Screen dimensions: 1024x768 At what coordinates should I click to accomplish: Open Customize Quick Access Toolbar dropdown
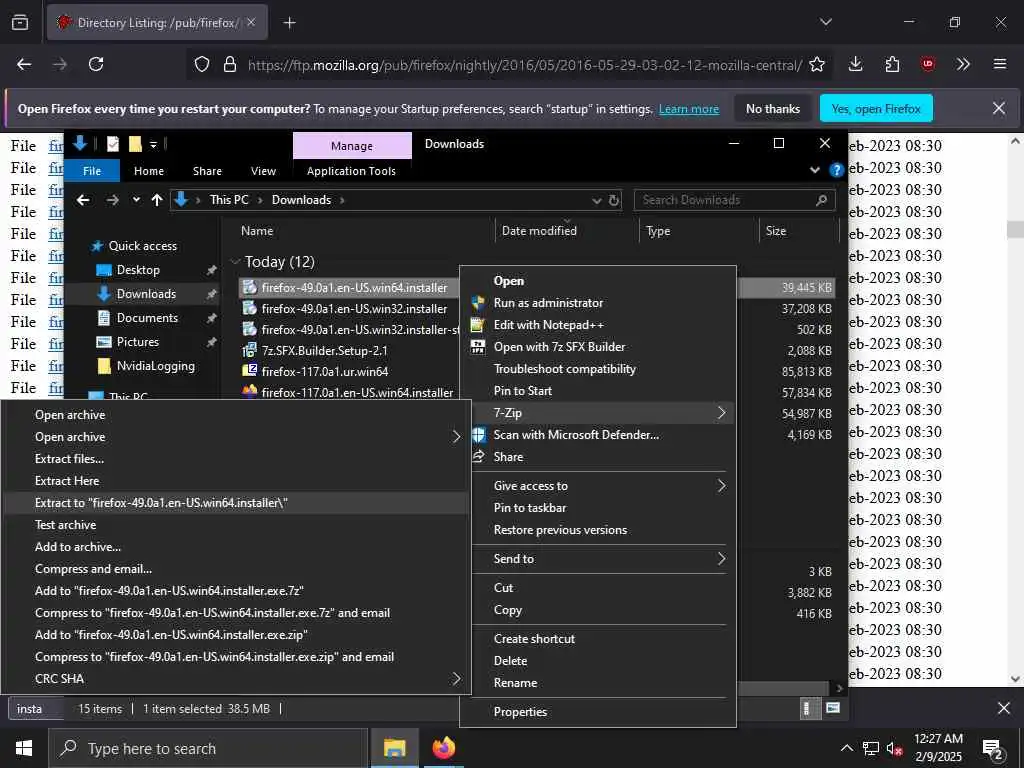tap(153, 145)
